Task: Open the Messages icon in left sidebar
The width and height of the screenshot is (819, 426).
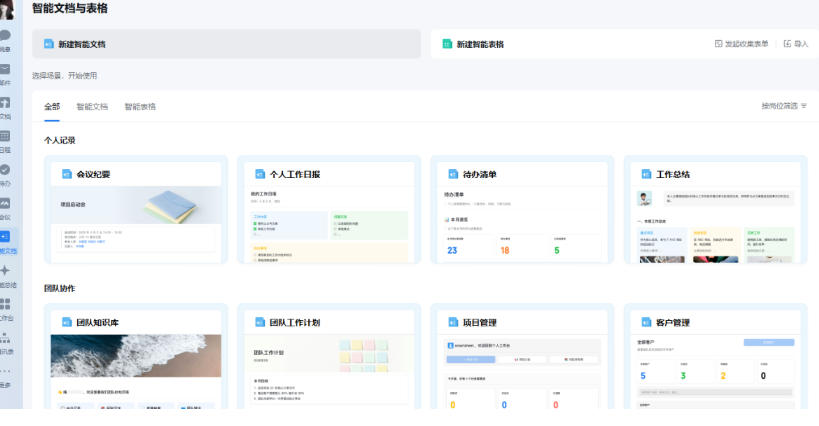Action: tap(5, 36)
